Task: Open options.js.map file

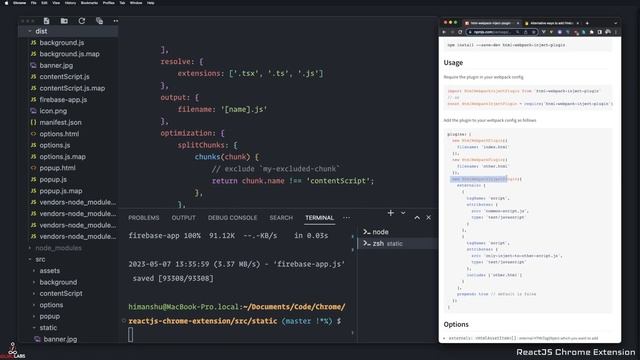Action: point(68,157)
